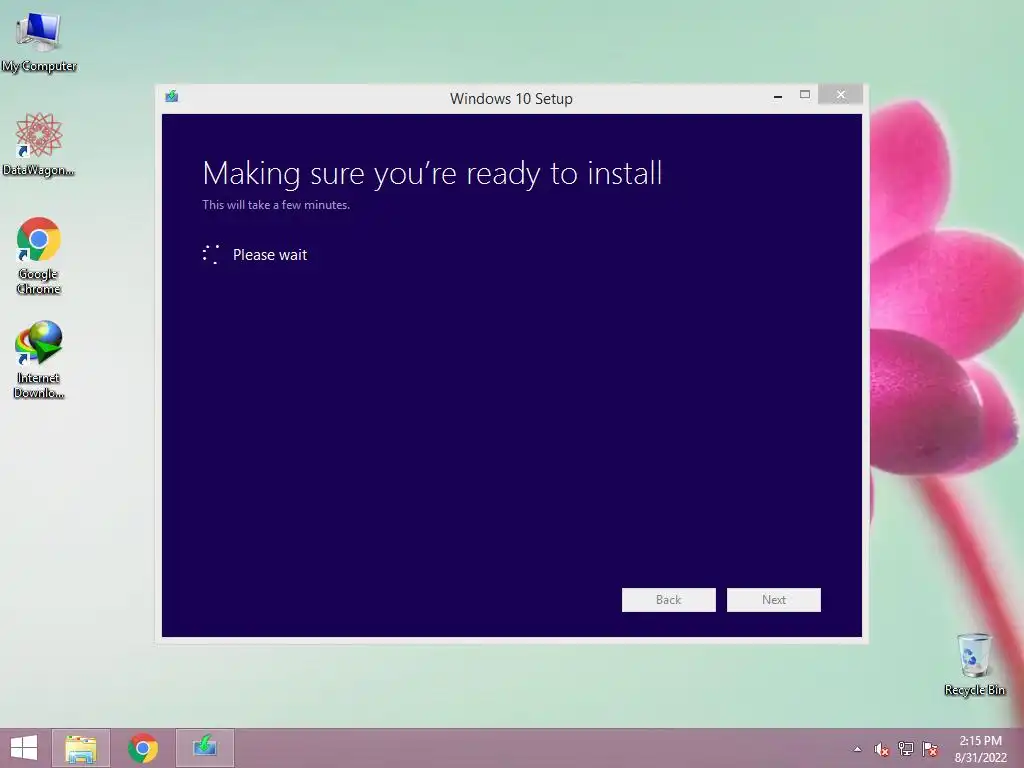Minimize the Windows 10 Setup window
This screenshot has height=768, width=1024.
click(x=778, y=96)
